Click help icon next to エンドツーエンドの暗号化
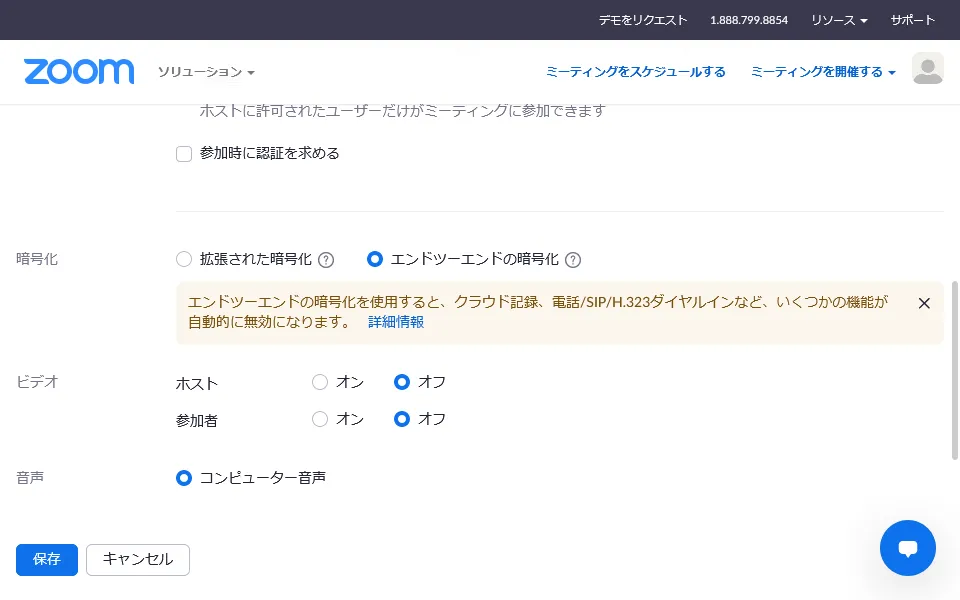 pos(573,260)
